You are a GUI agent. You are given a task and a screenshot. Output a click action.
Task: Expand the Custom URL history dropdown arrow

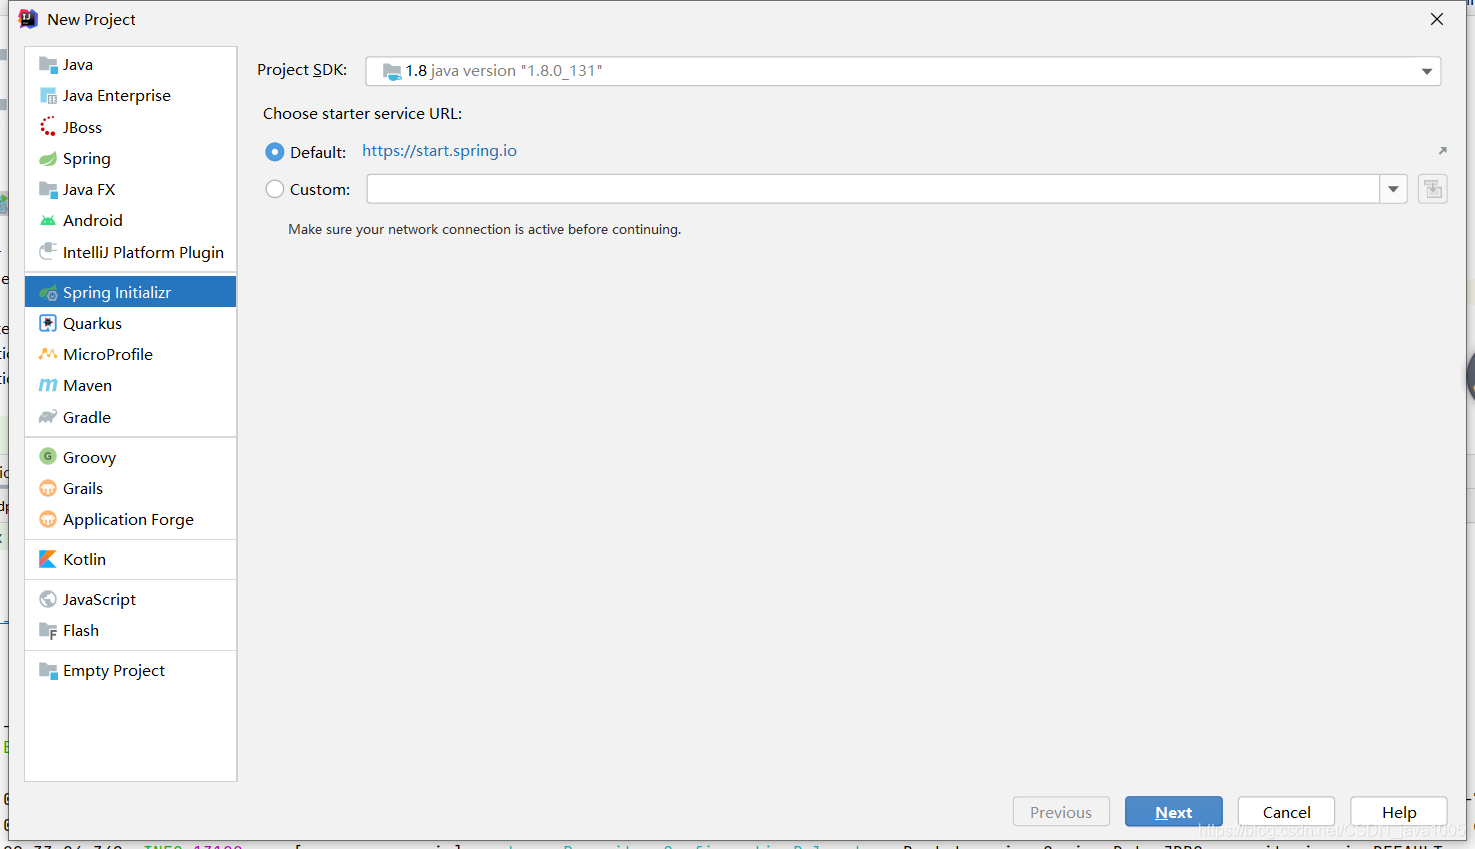pos(1393,189)
